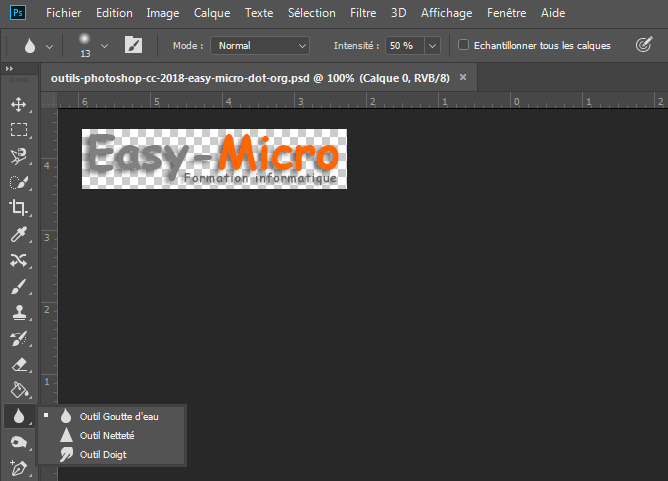The image size is (668, 481).
Task: Select the Sponge tool icon
Action: pyautogui.click(x=18, y=442)
